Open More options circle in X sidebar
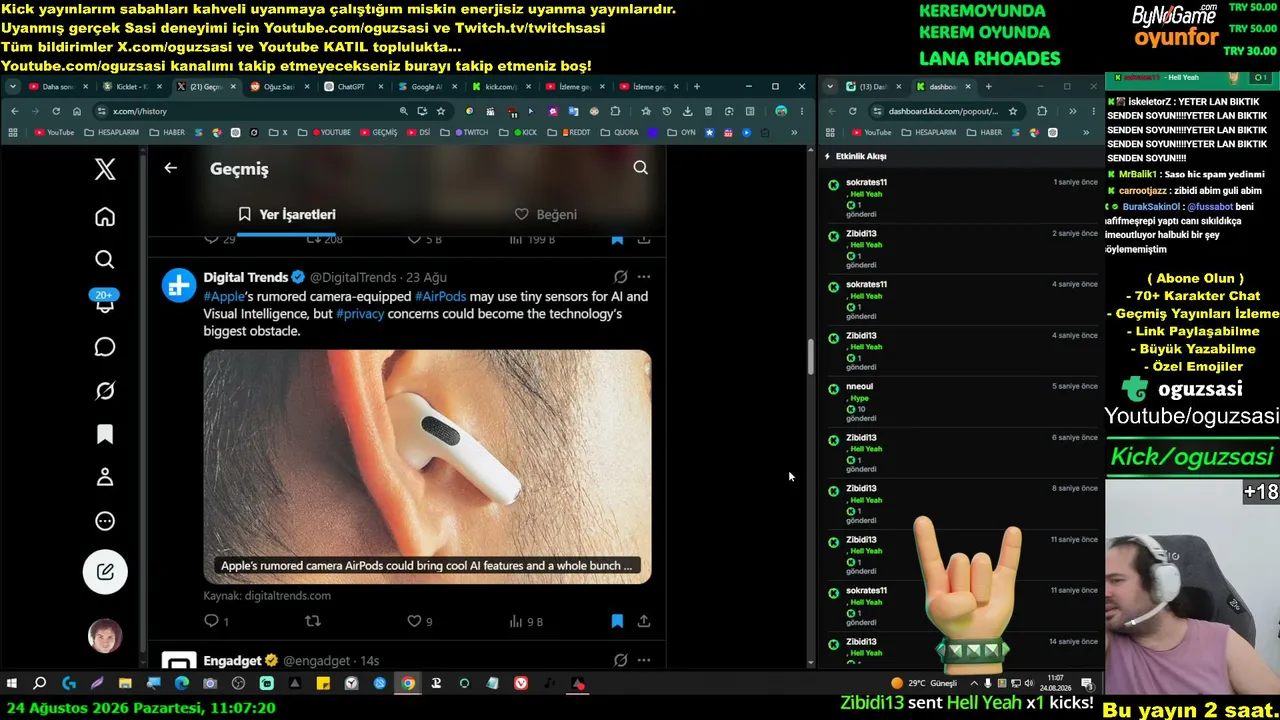Screen dimensions: 1280x720 point(105,521)
